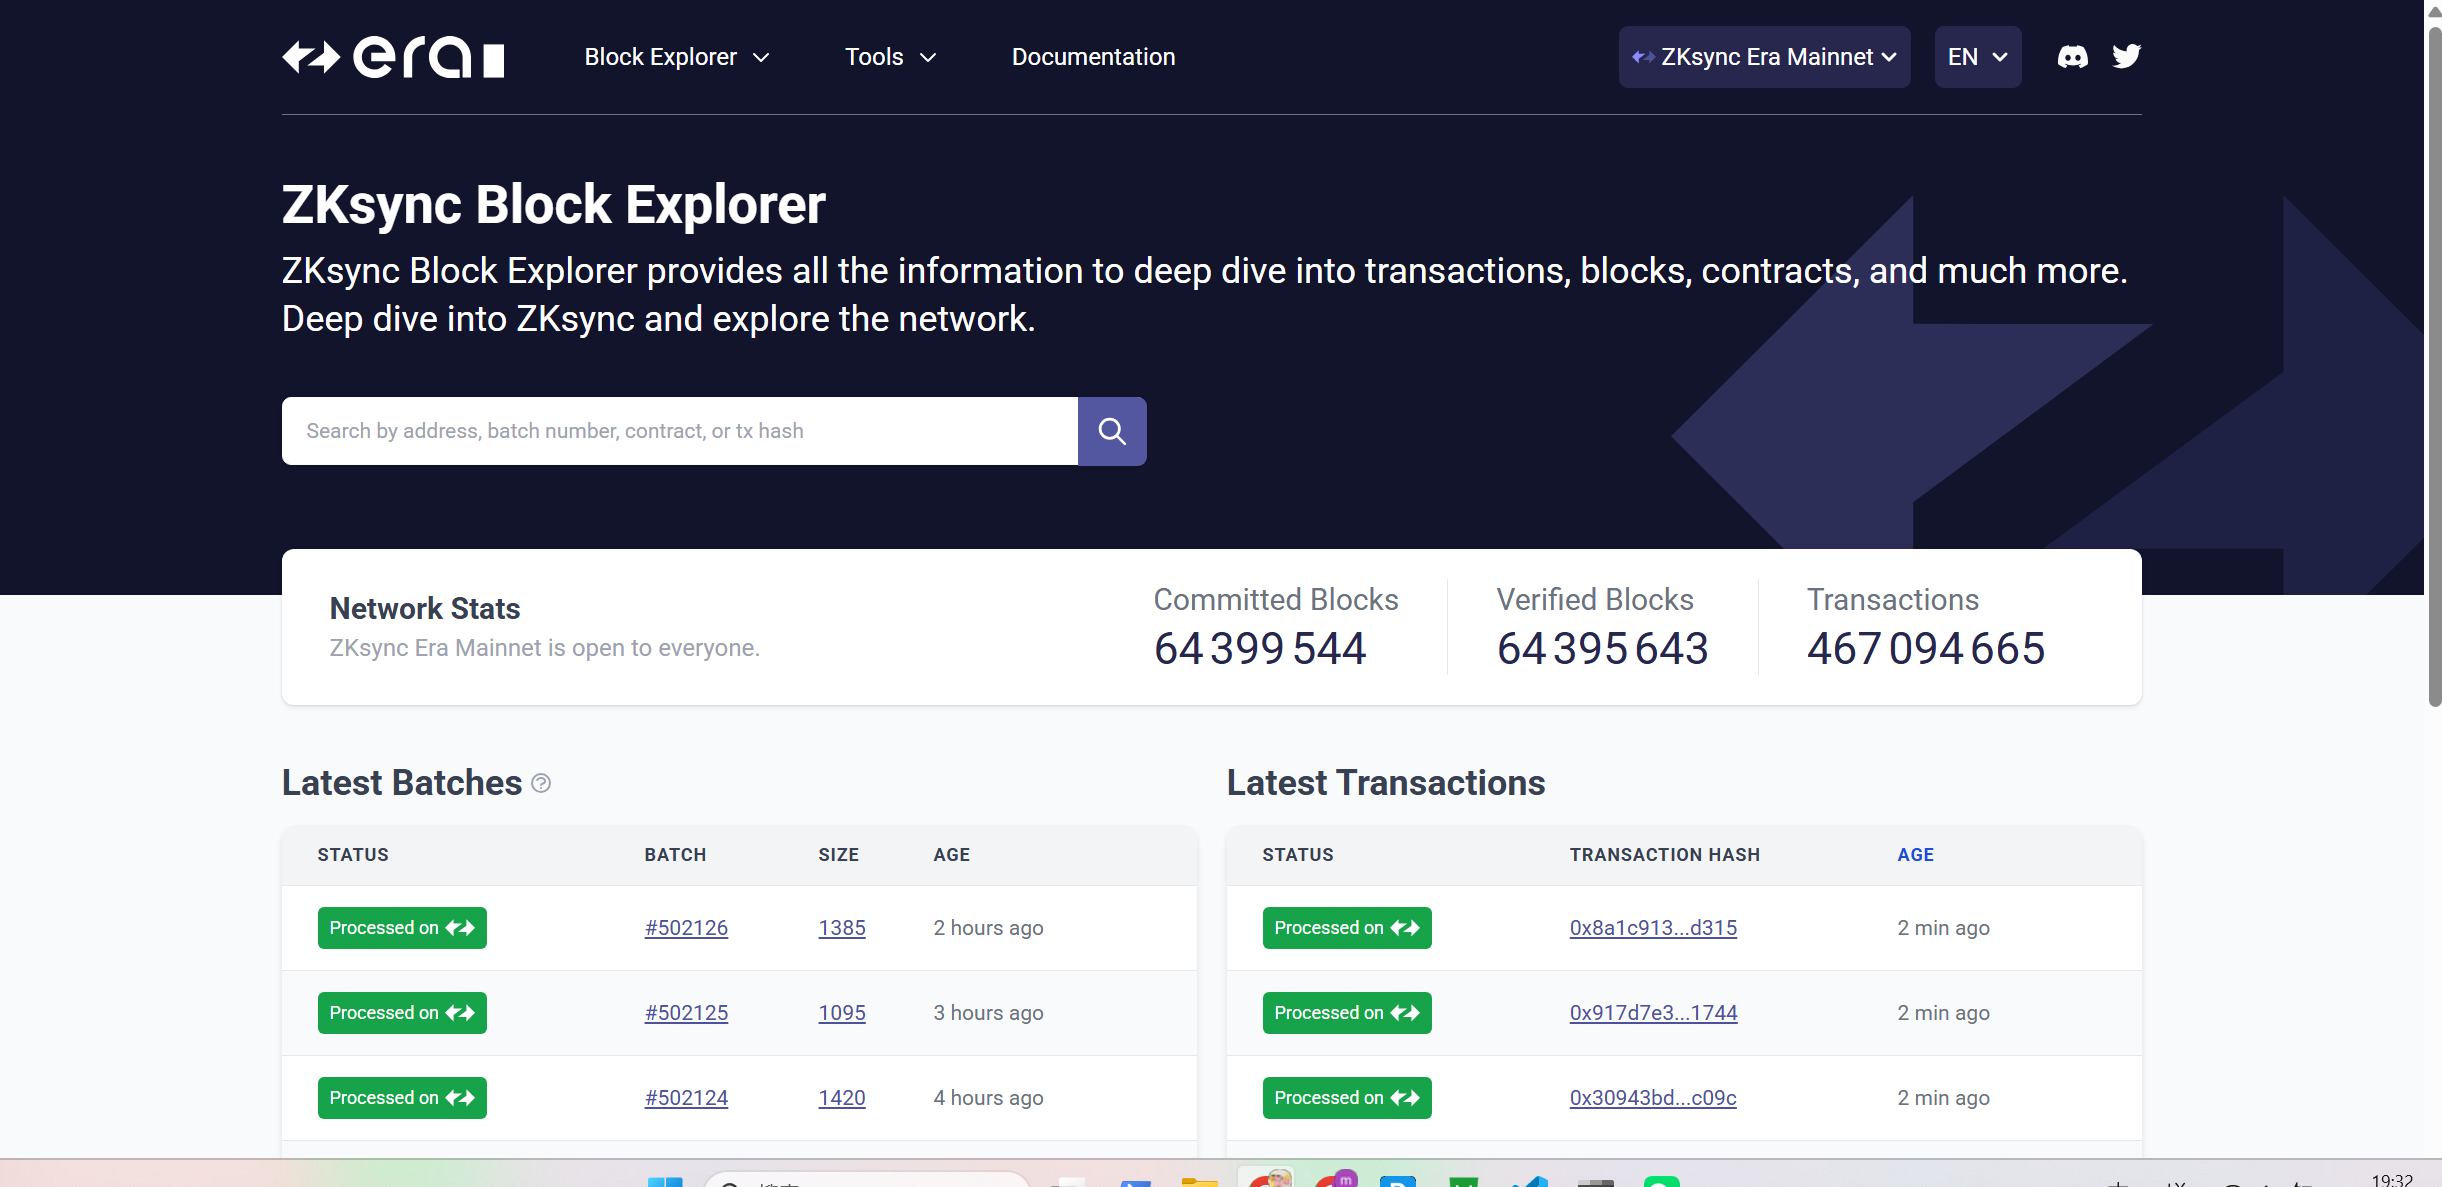Focus the address or tx hash search field
Screen dimensions: 2442x1187
(x=680, y=431)
